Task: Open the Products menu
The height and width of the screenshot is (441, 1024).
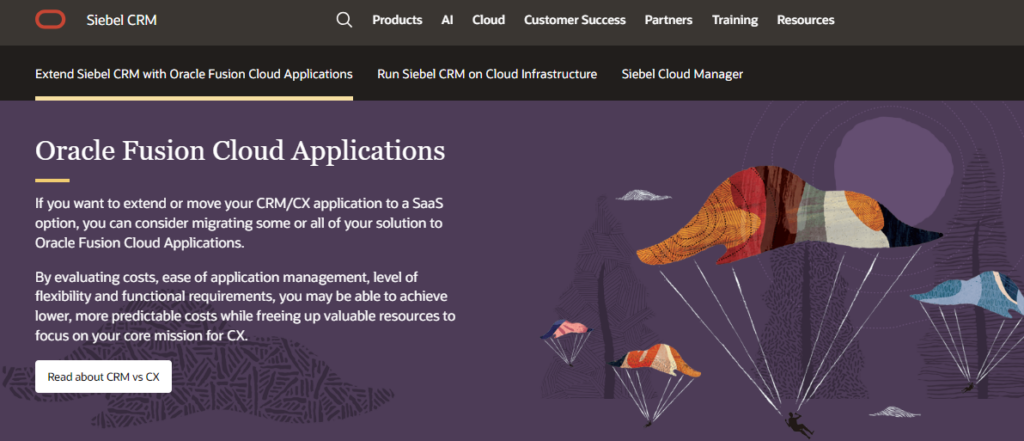Action: pos(397,20)
